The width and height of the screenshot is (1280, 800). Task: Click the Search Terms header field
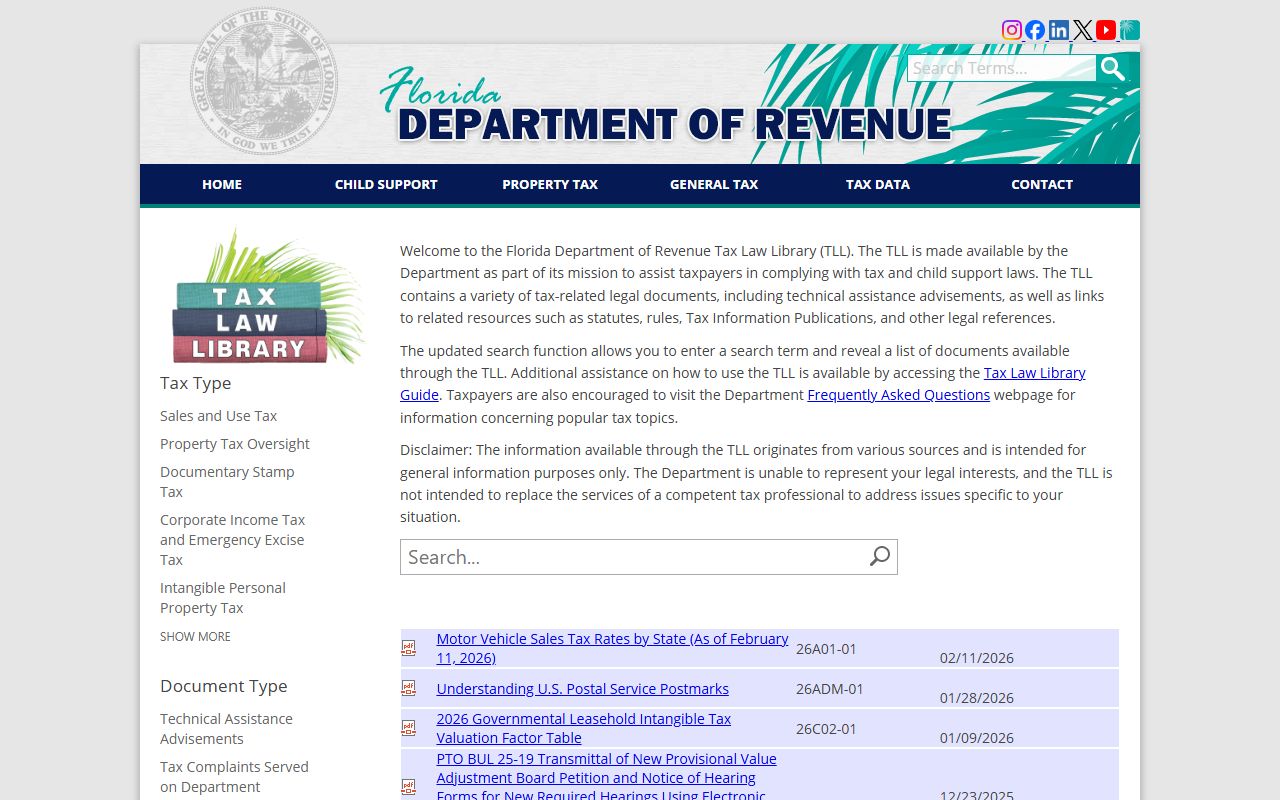pos(1002,68)
